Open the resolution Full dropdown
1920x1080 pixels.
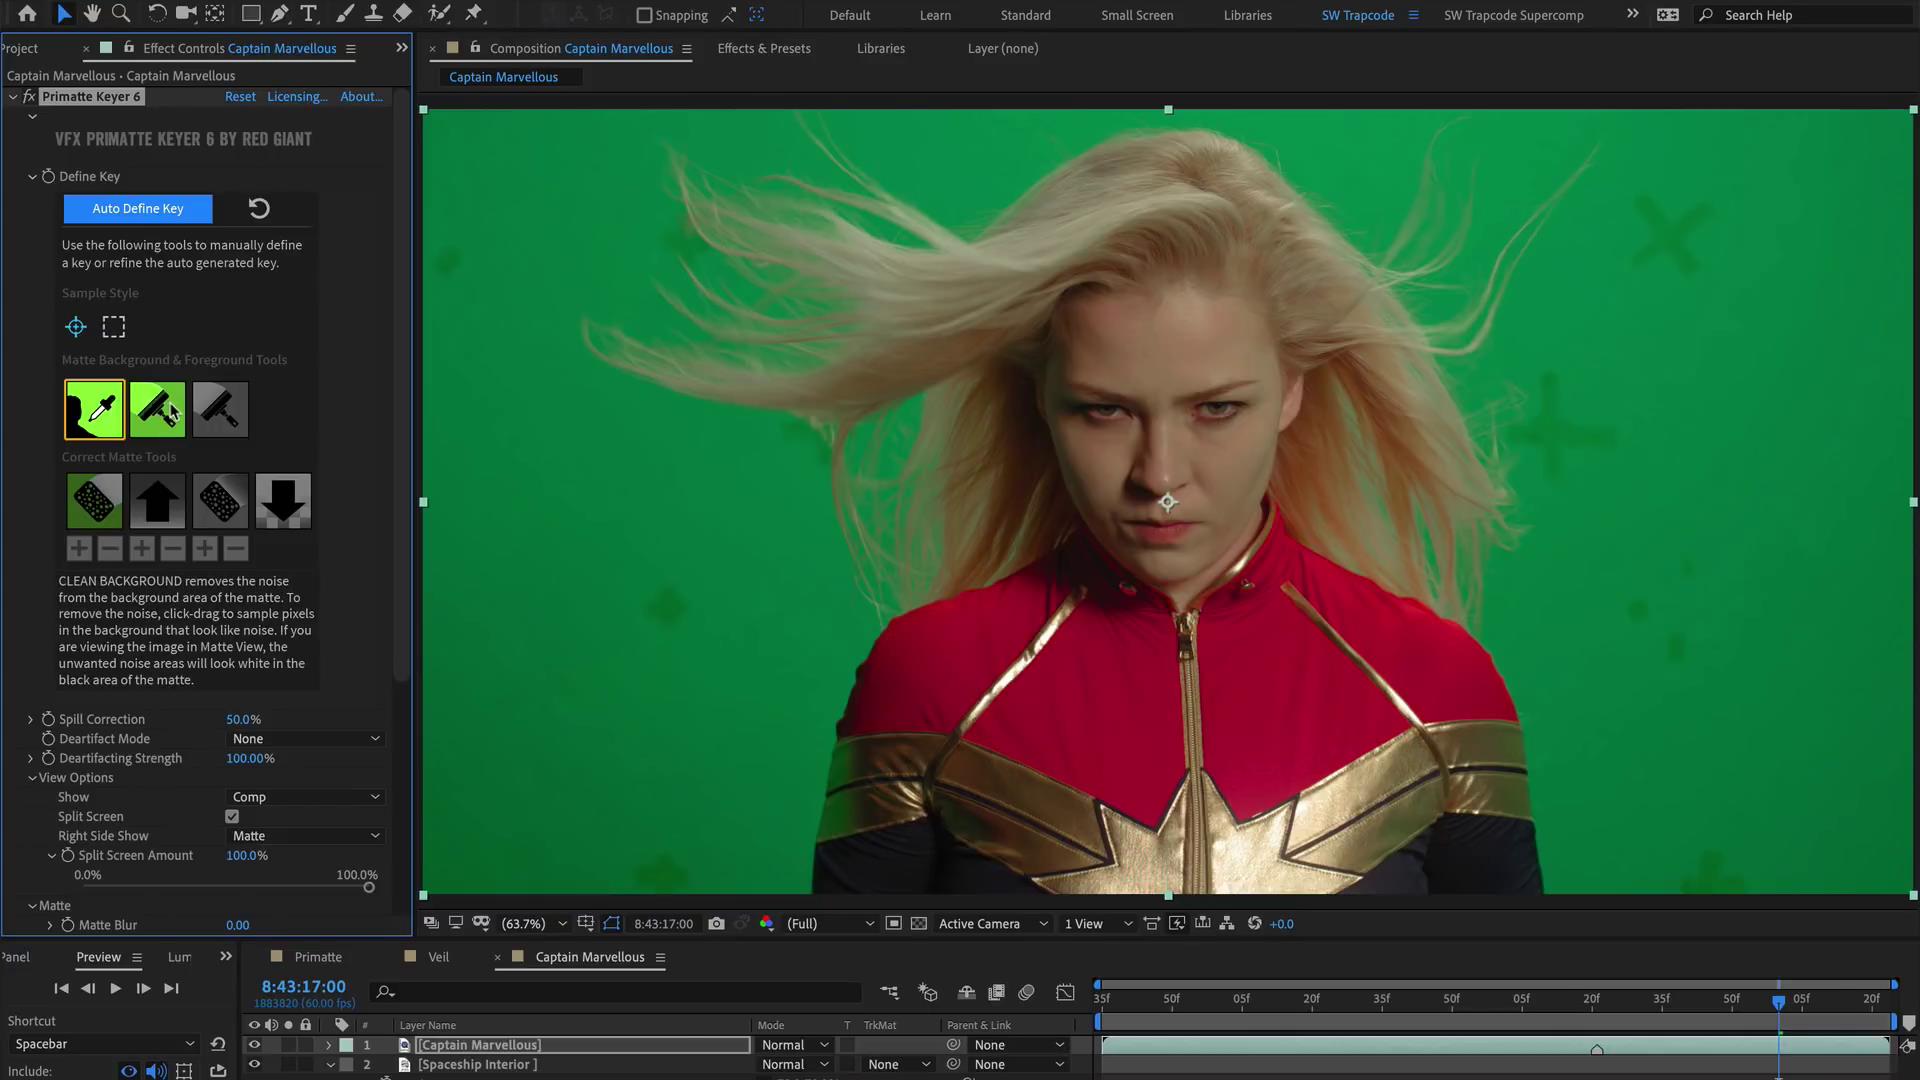tap(830, 924)
